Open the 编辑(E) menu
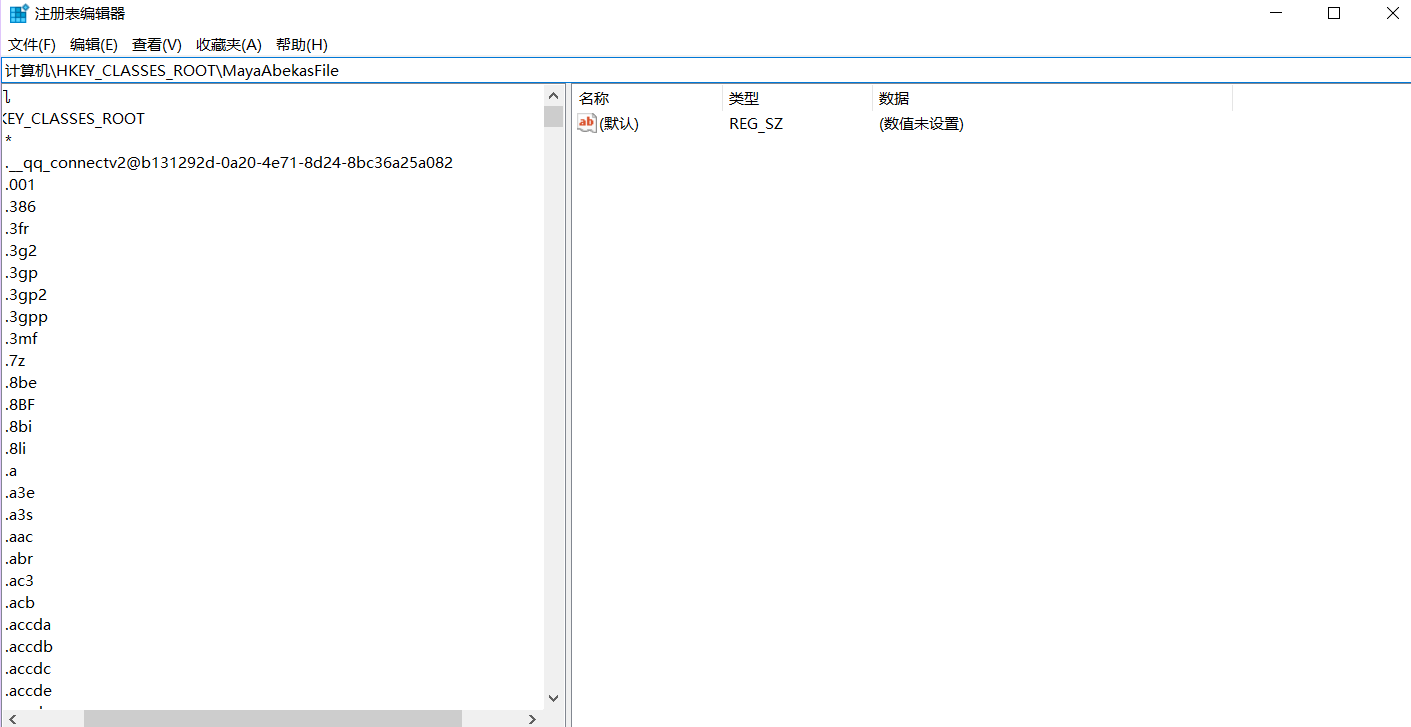This screenshot has width=1411, height=727. click(x=93, y=44)
